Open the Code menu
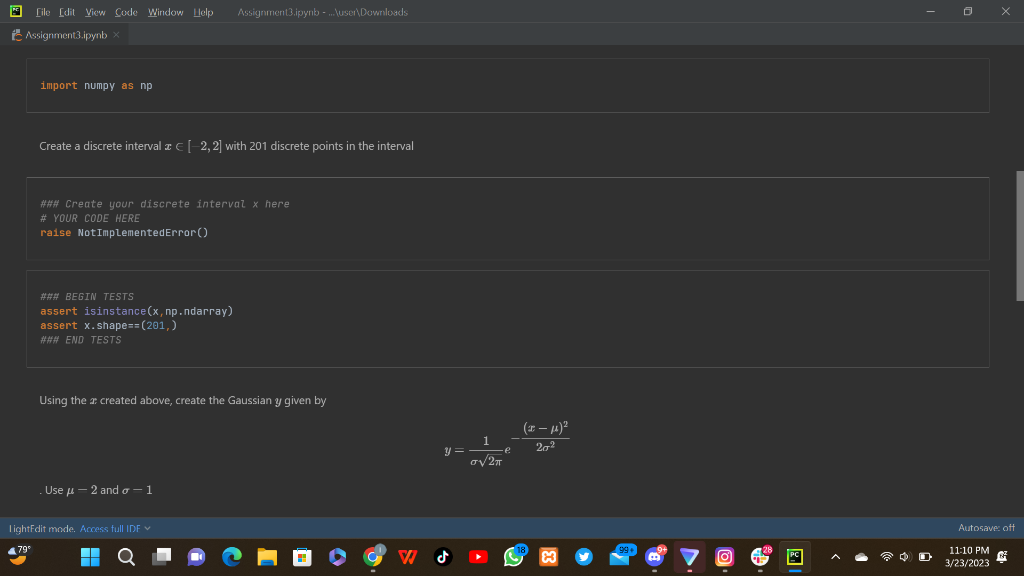The height and width of the screenshot is (576, 1024). (x=125, y=12)
